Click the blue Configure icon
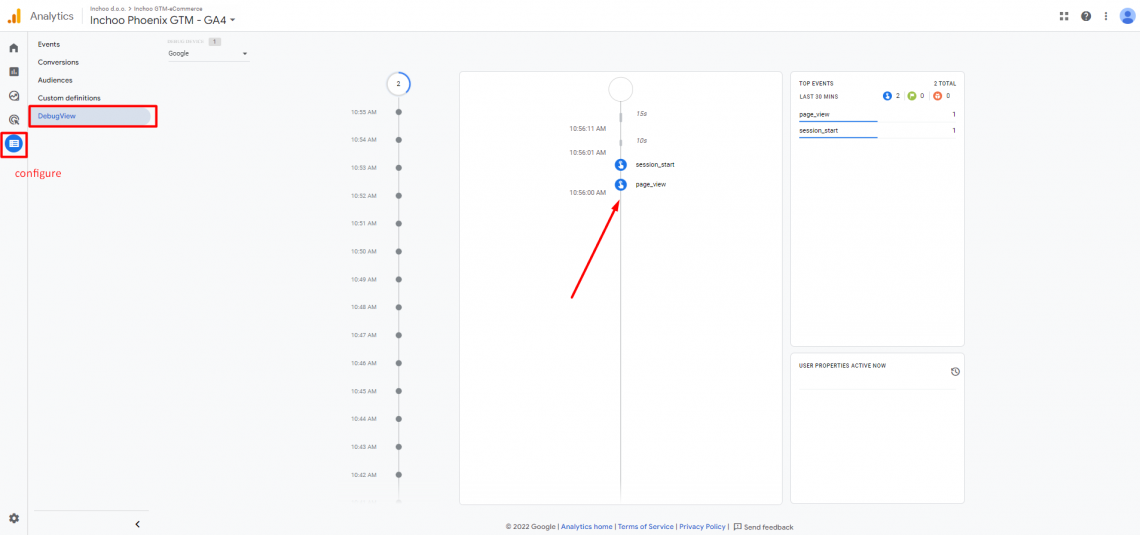The height and width of the screenshot is (535, 1140). (x=14, y=144)
